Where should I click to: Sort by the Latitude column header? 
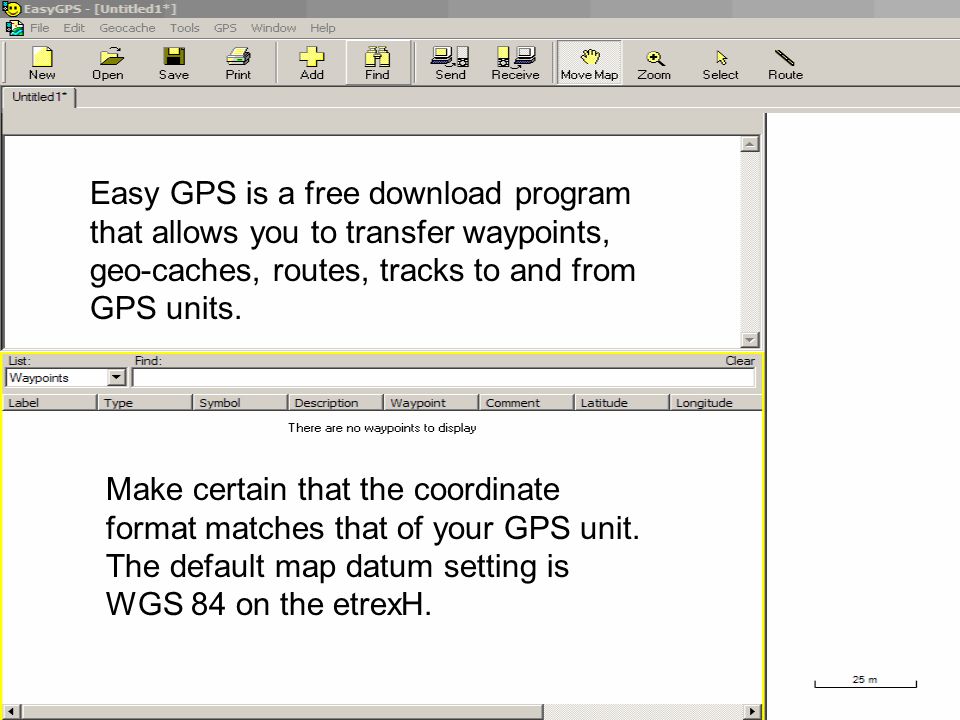(622, 403)
